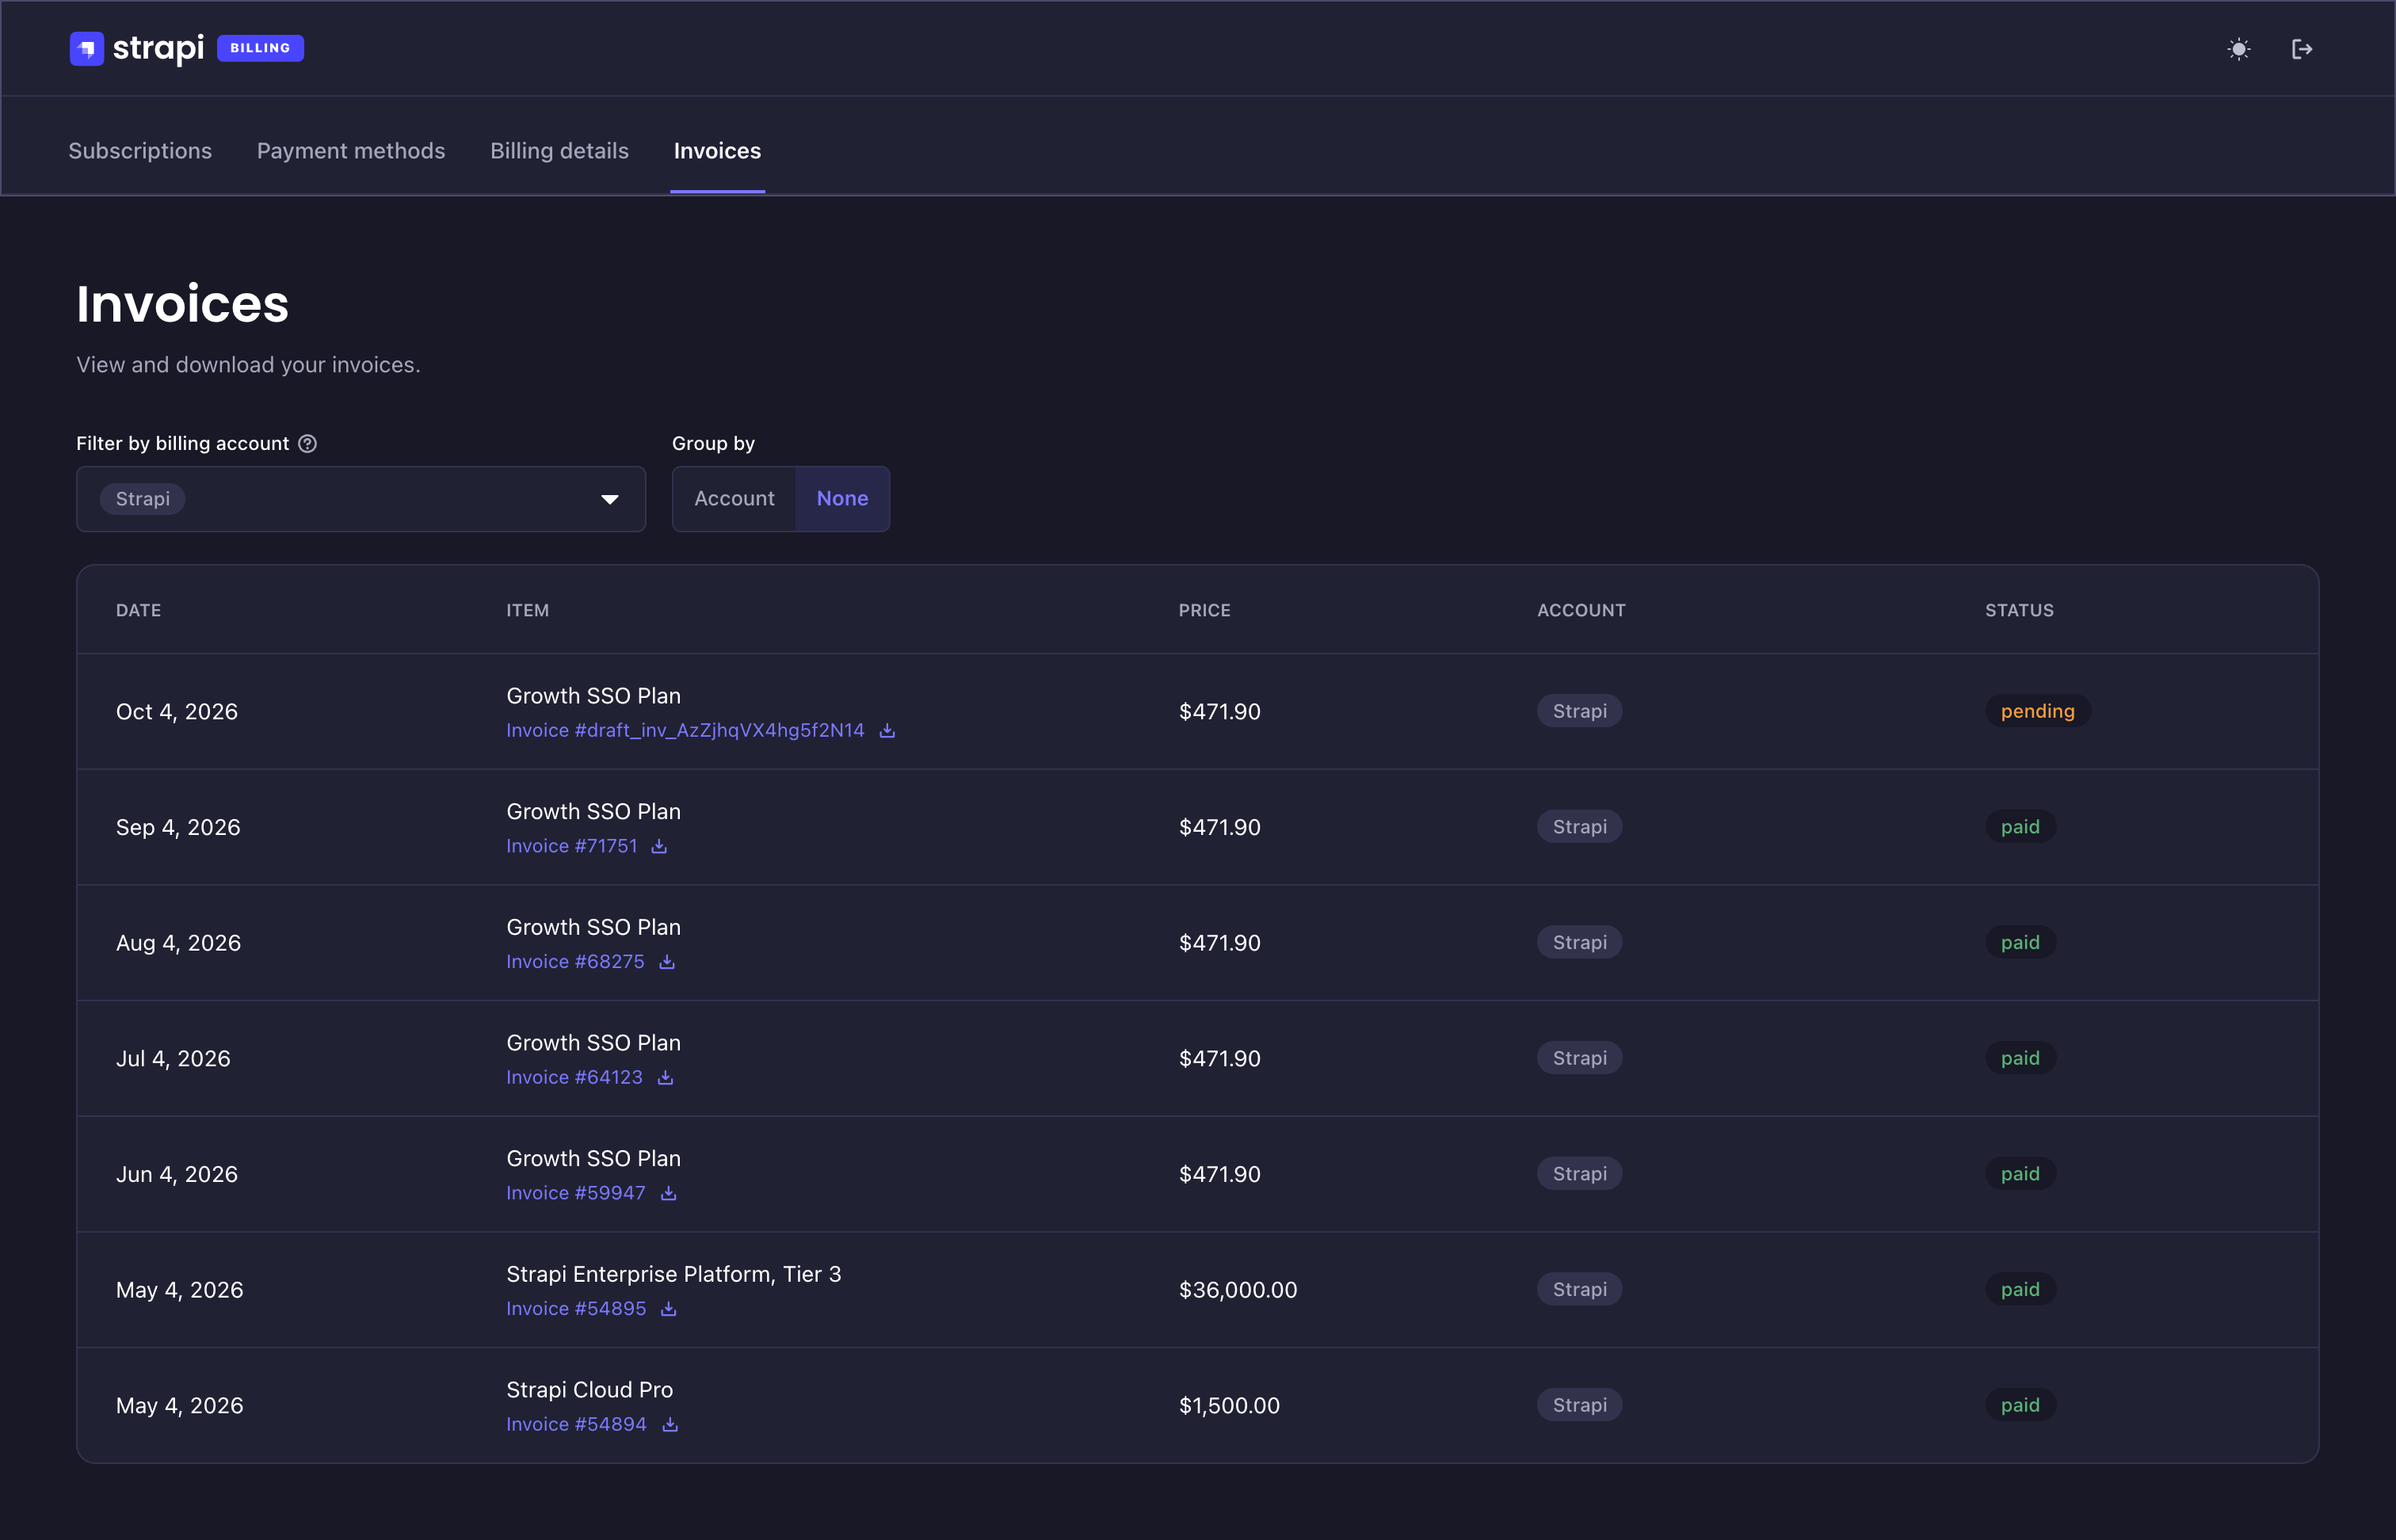This screenshot has height=1540, width=2396.
Task: Download Invoice #68275 via its icon
Action: coord(667,962)
